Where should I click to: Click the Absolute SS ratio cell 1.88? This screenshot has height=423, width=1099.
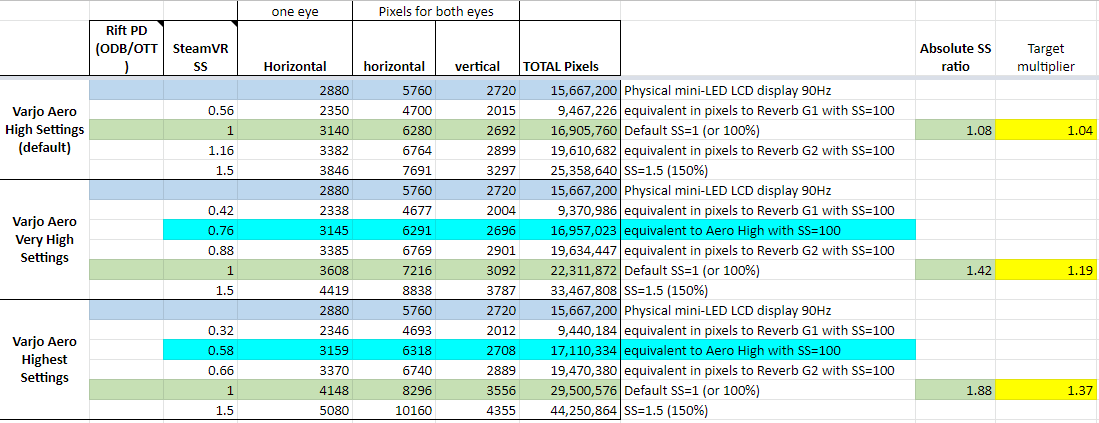click(x=955, y=390)
